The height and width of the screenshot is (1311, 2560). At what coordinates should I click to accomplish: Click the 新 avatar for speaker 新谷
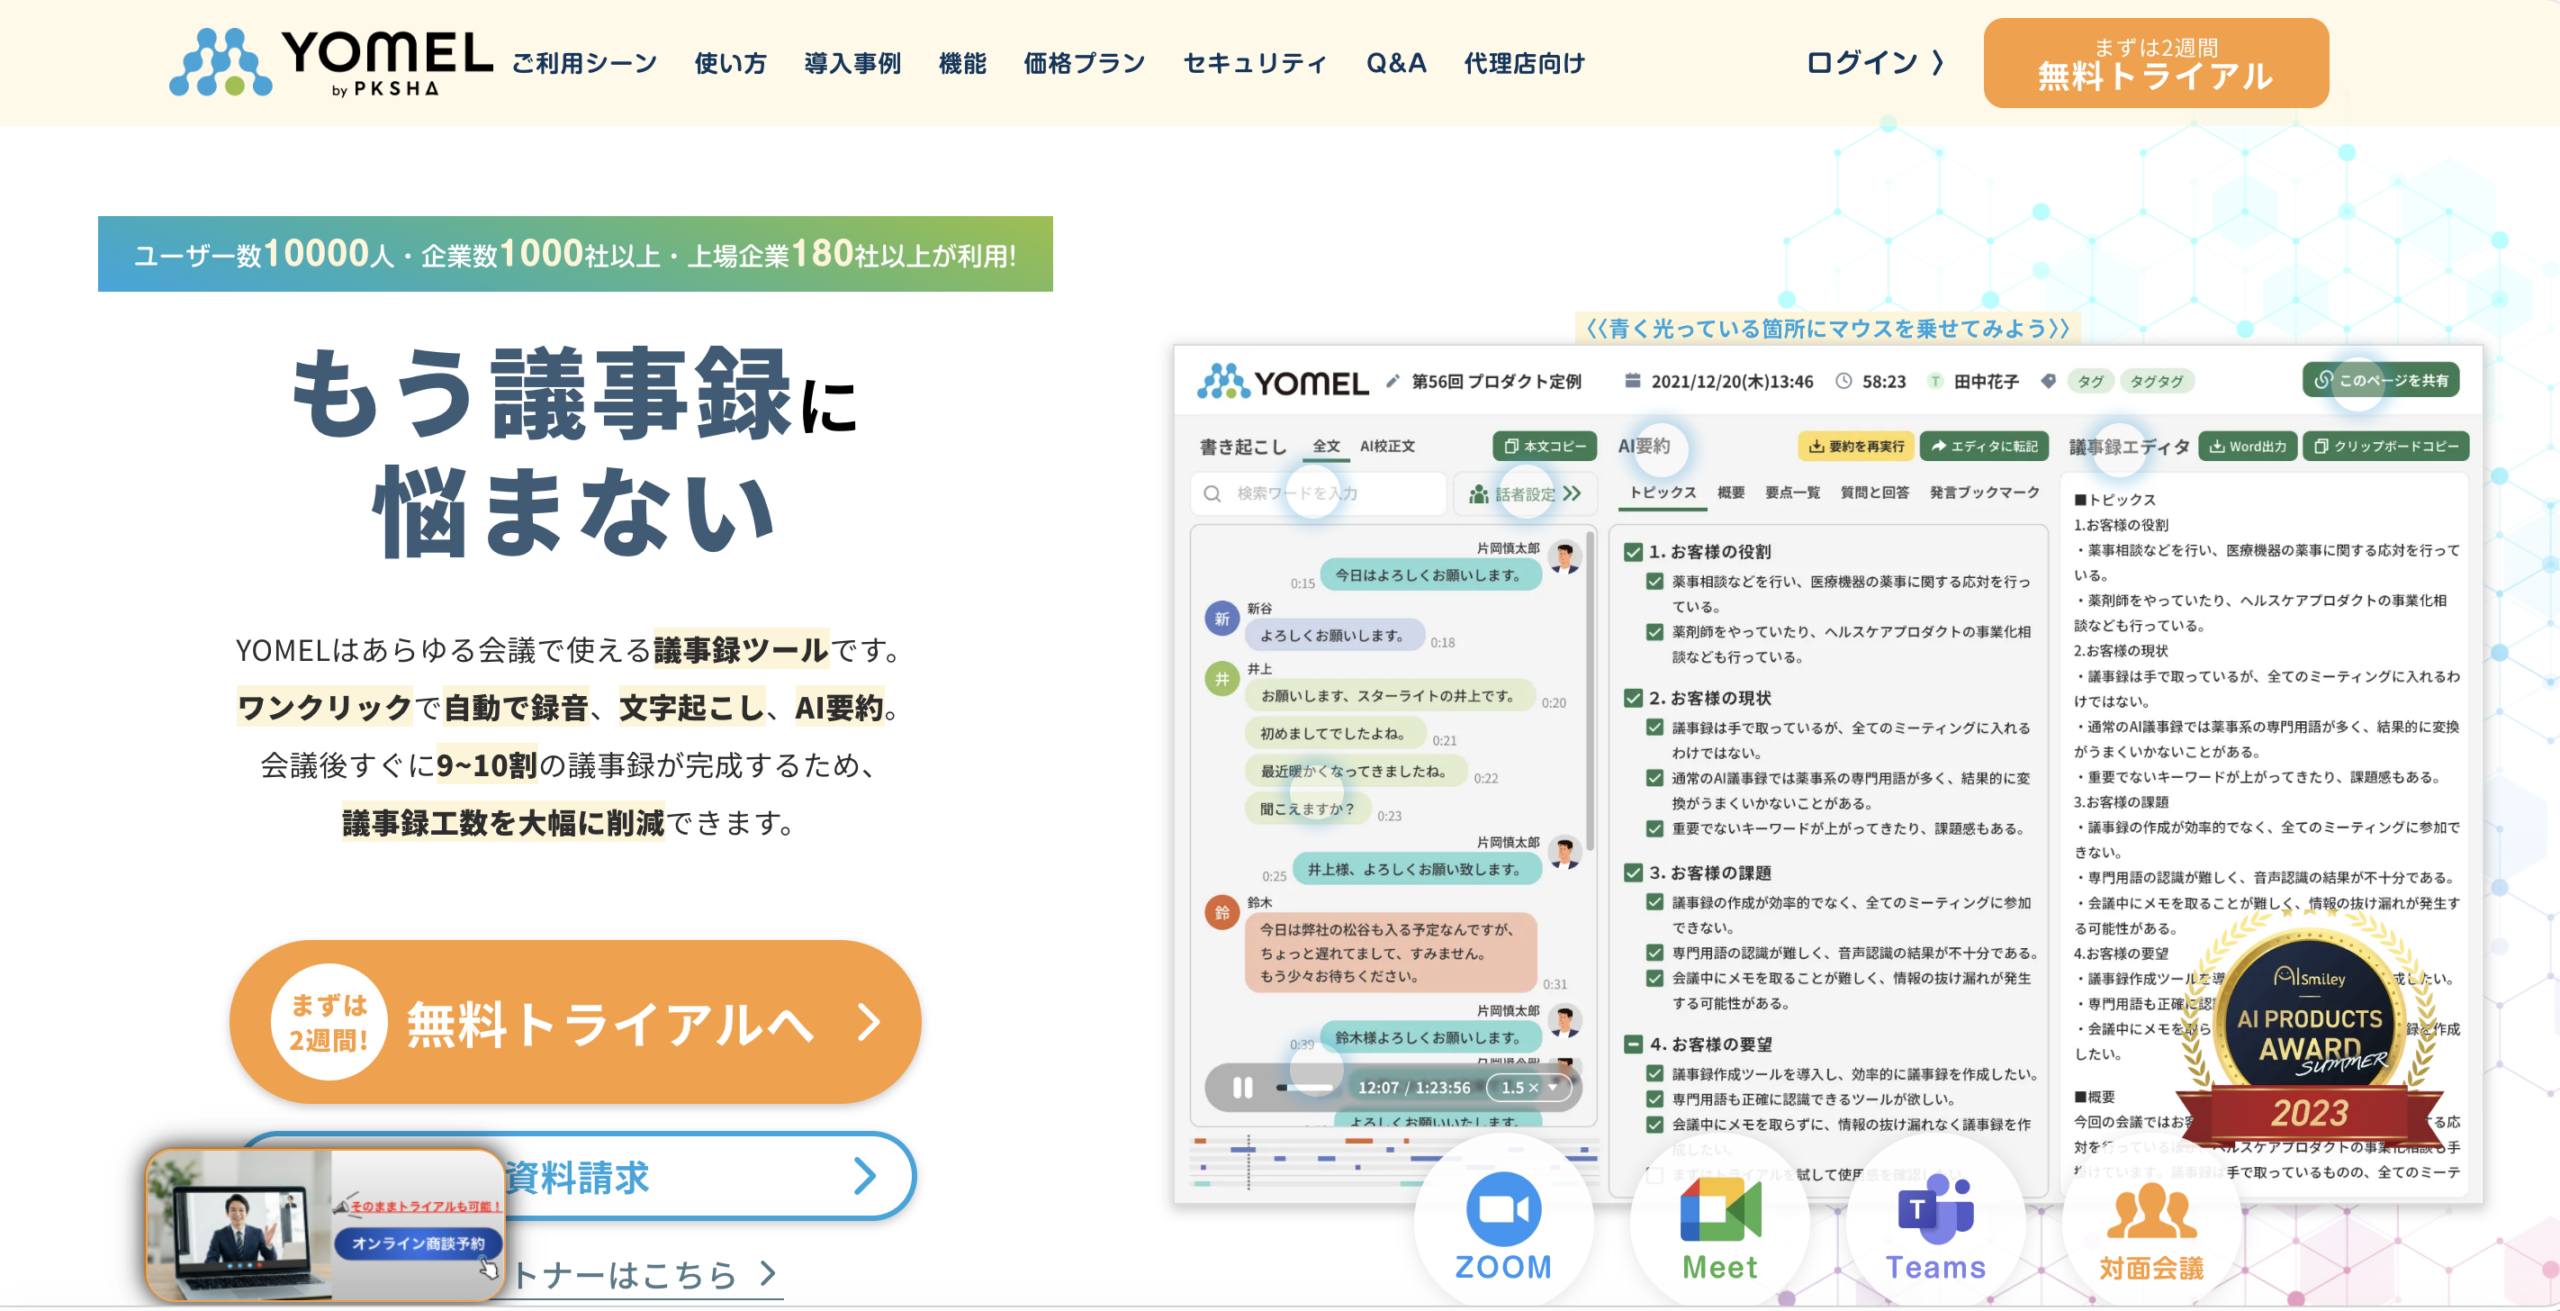[x=1222, y=619]
